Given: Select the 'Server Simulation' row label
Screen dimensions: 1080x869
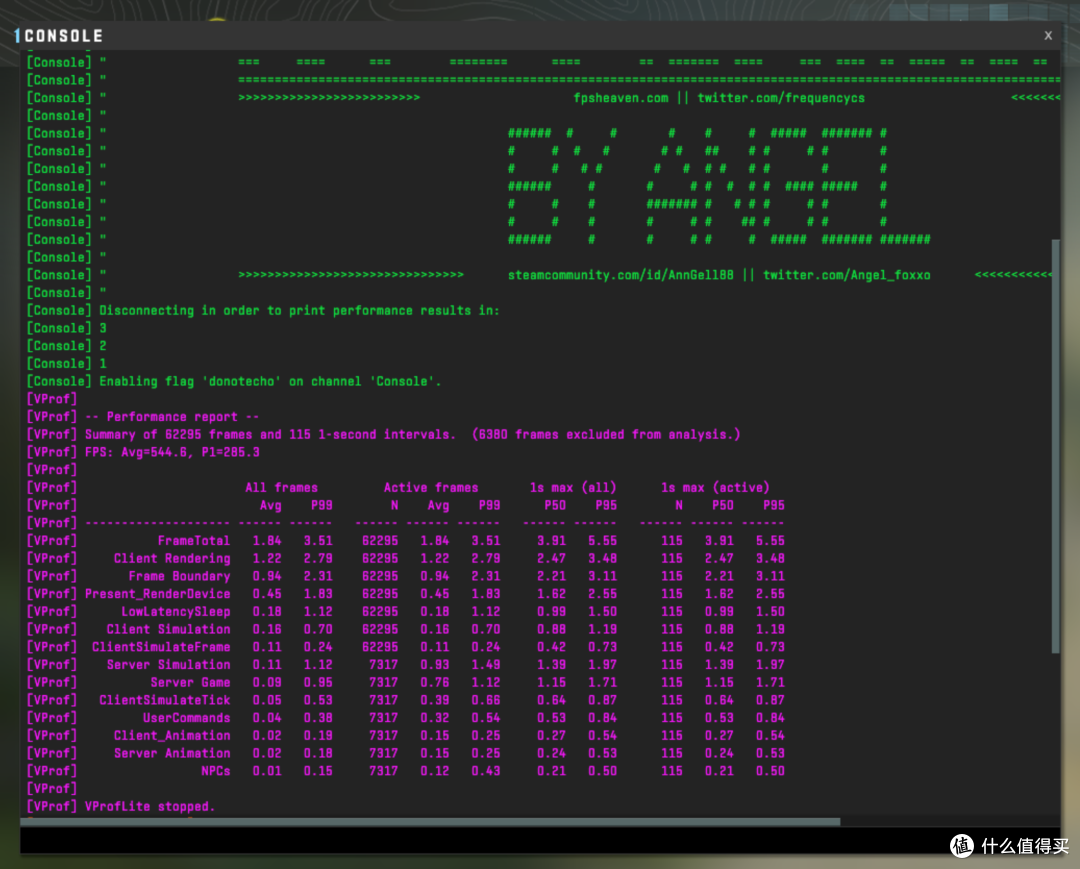Looking at the screenshot, I should tap(169, 664).
